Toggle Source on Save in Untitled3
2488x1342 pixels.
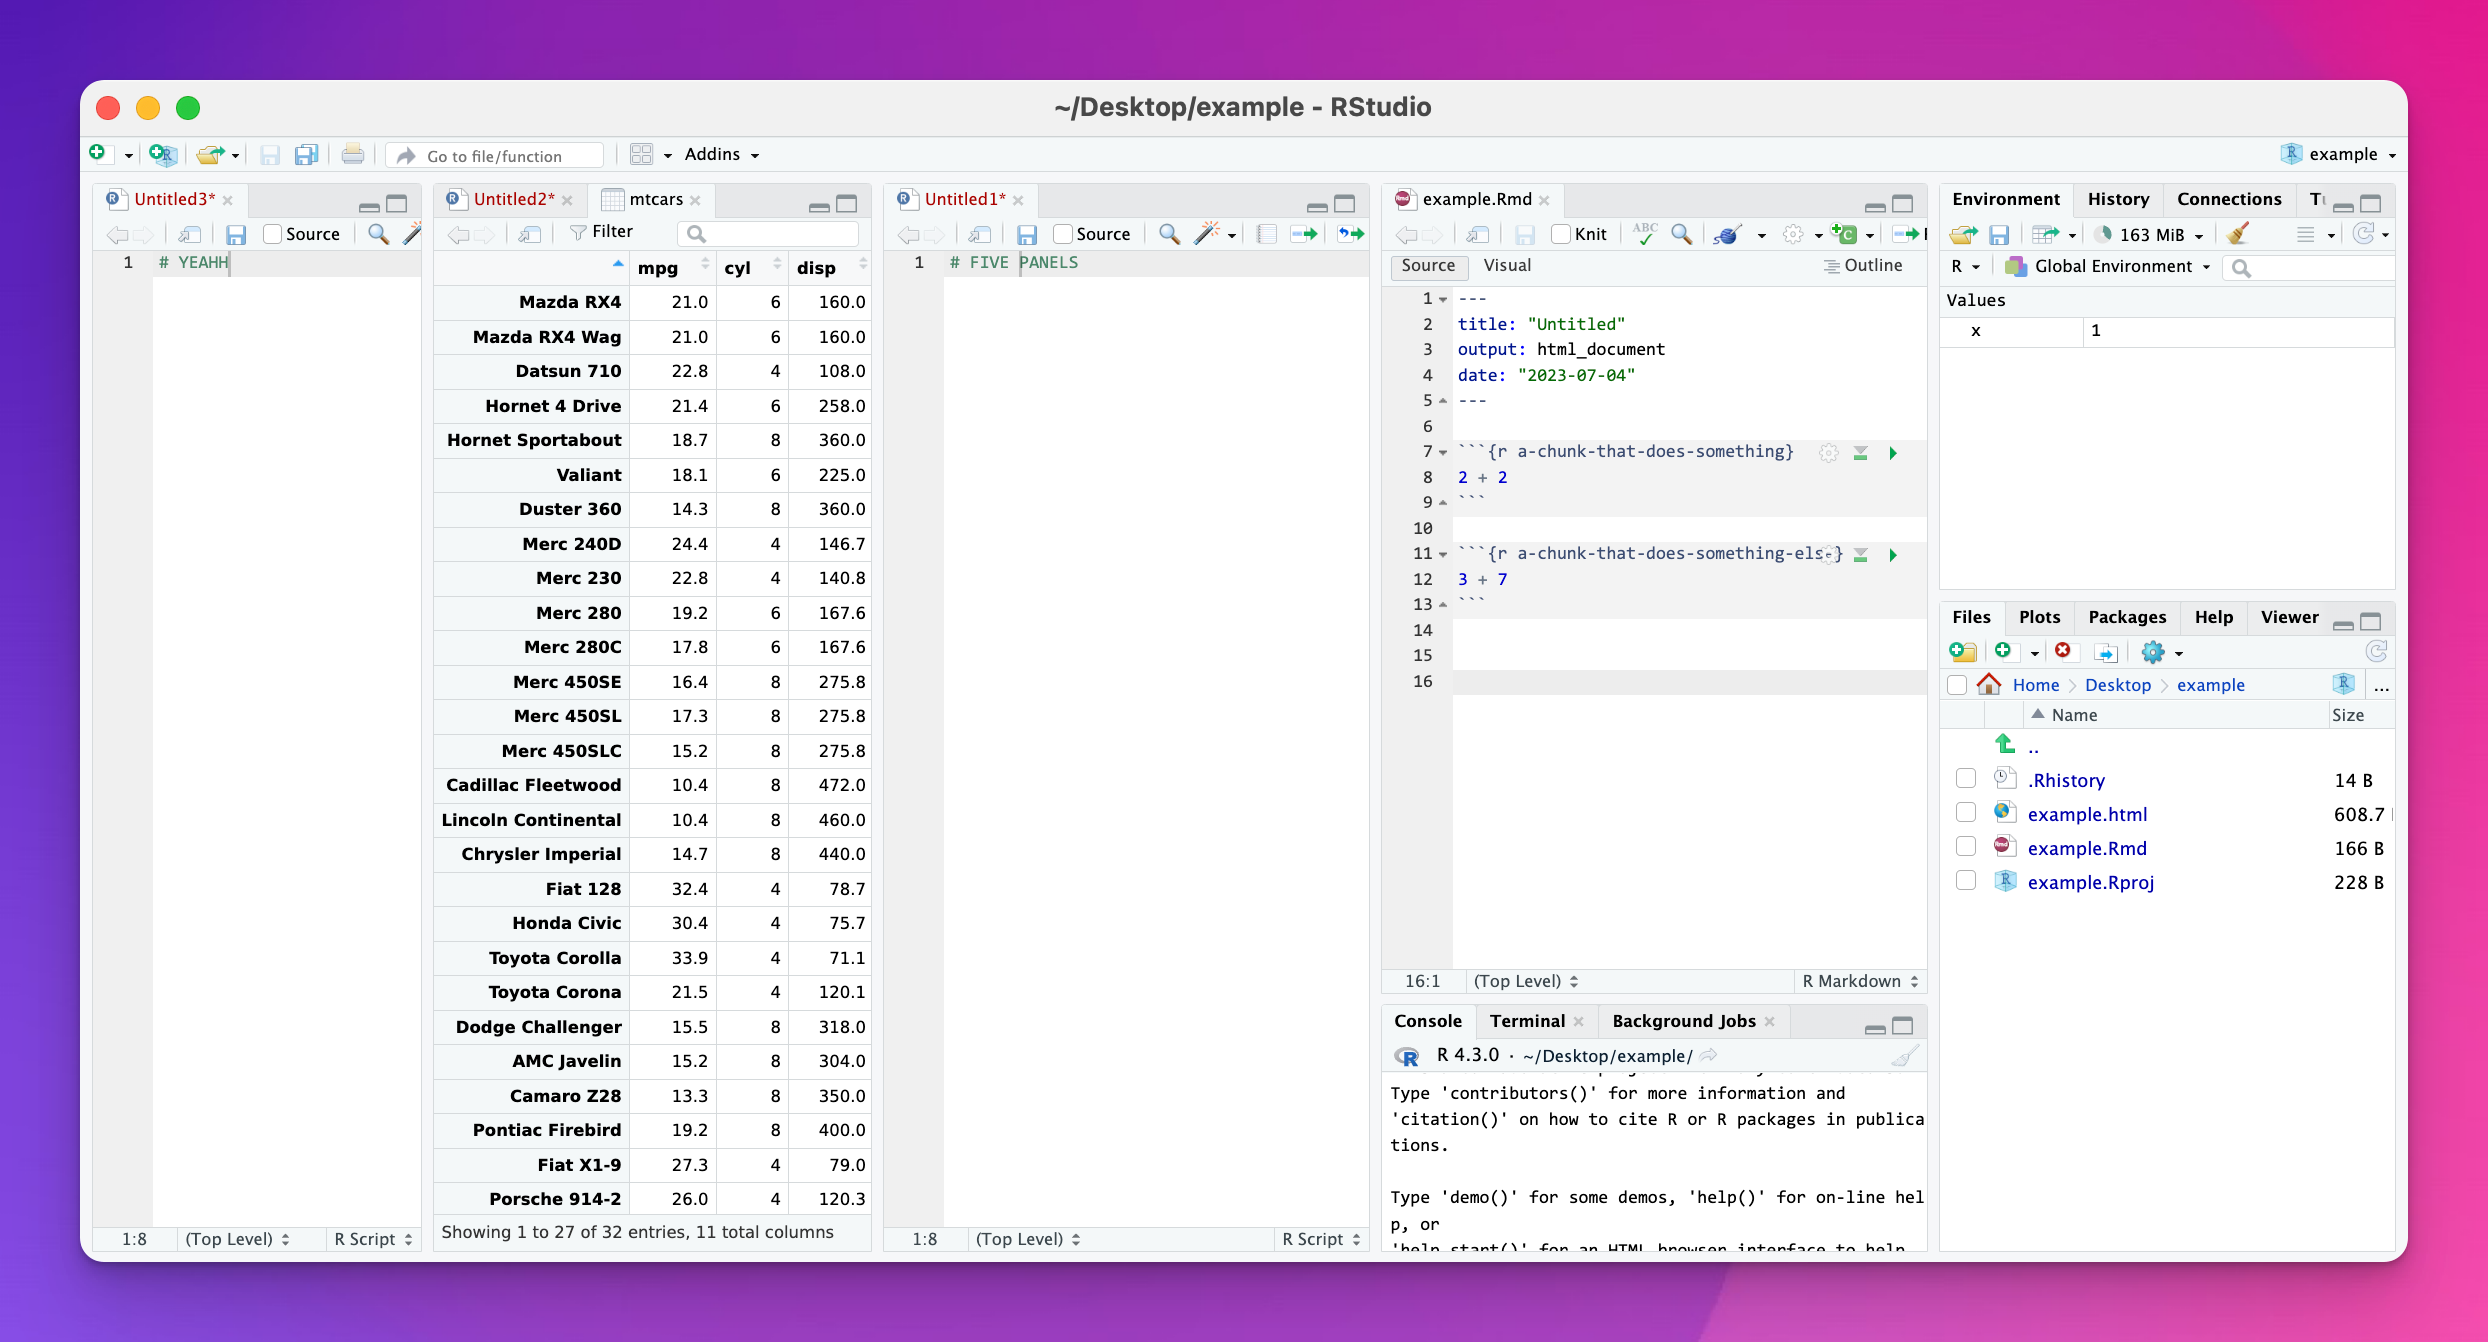272,234
